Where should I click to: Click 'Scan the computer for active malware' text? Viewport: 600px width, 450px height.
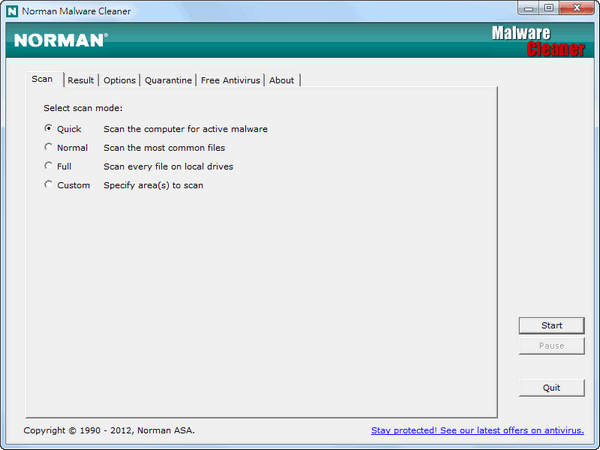click(x=186, y=129)
